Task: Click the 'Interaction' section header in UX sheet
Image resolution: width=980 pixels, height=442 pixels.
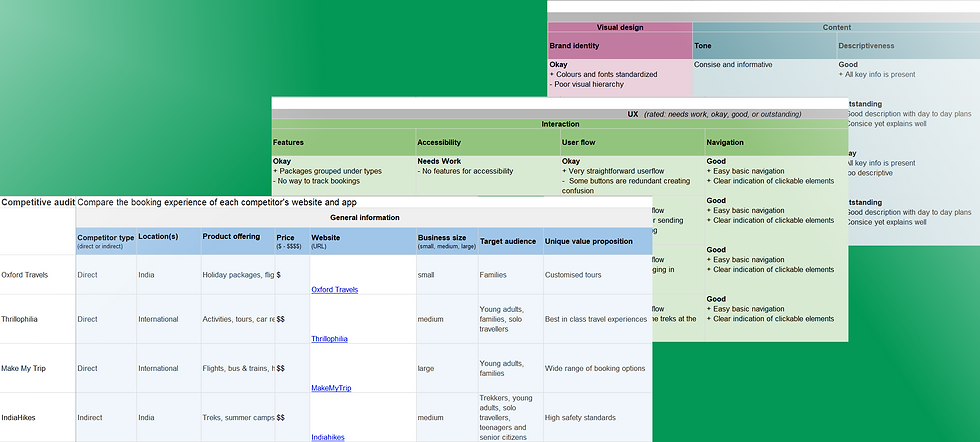Action: tap(560, 124)
